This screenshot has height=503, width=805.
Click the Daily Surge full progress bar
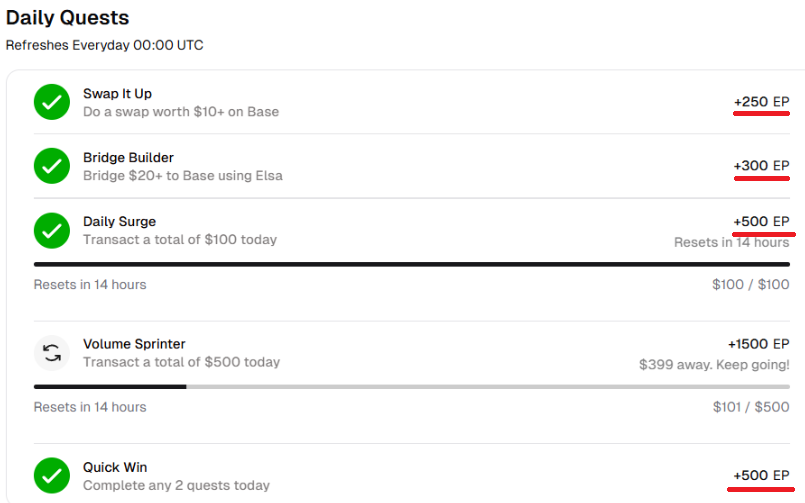412,264
